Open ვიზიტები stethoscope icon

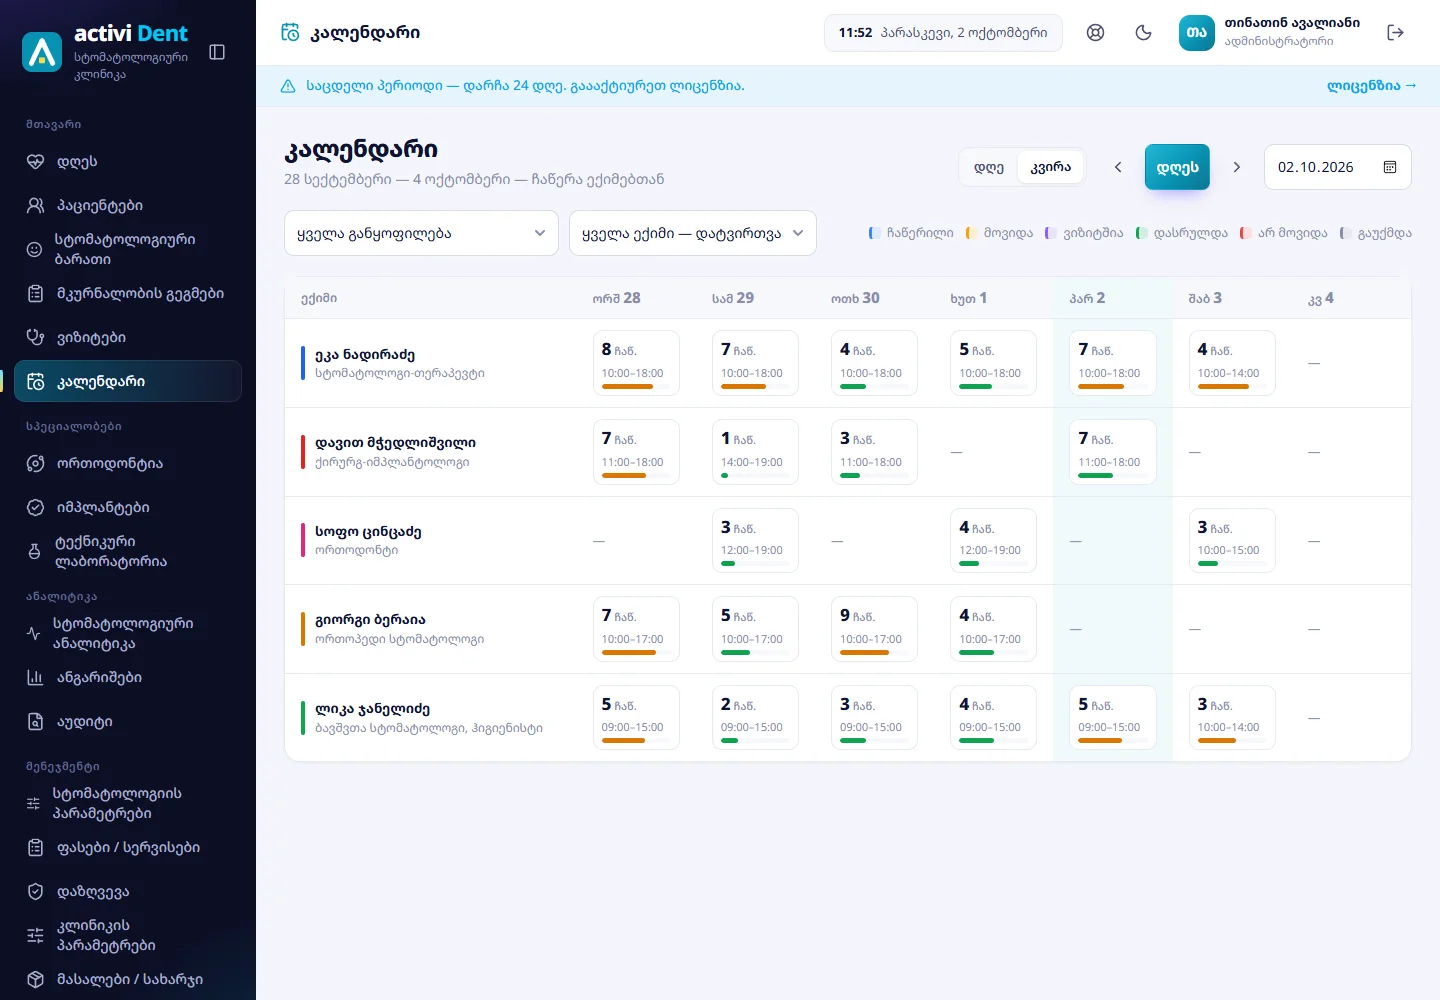pos(35,337)
